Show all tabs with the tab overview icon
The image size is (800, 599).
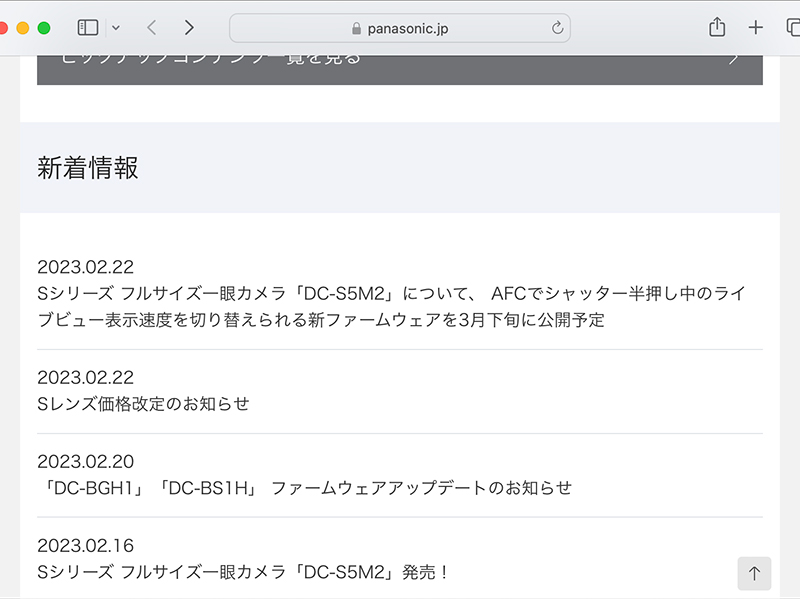click(792, 28)
